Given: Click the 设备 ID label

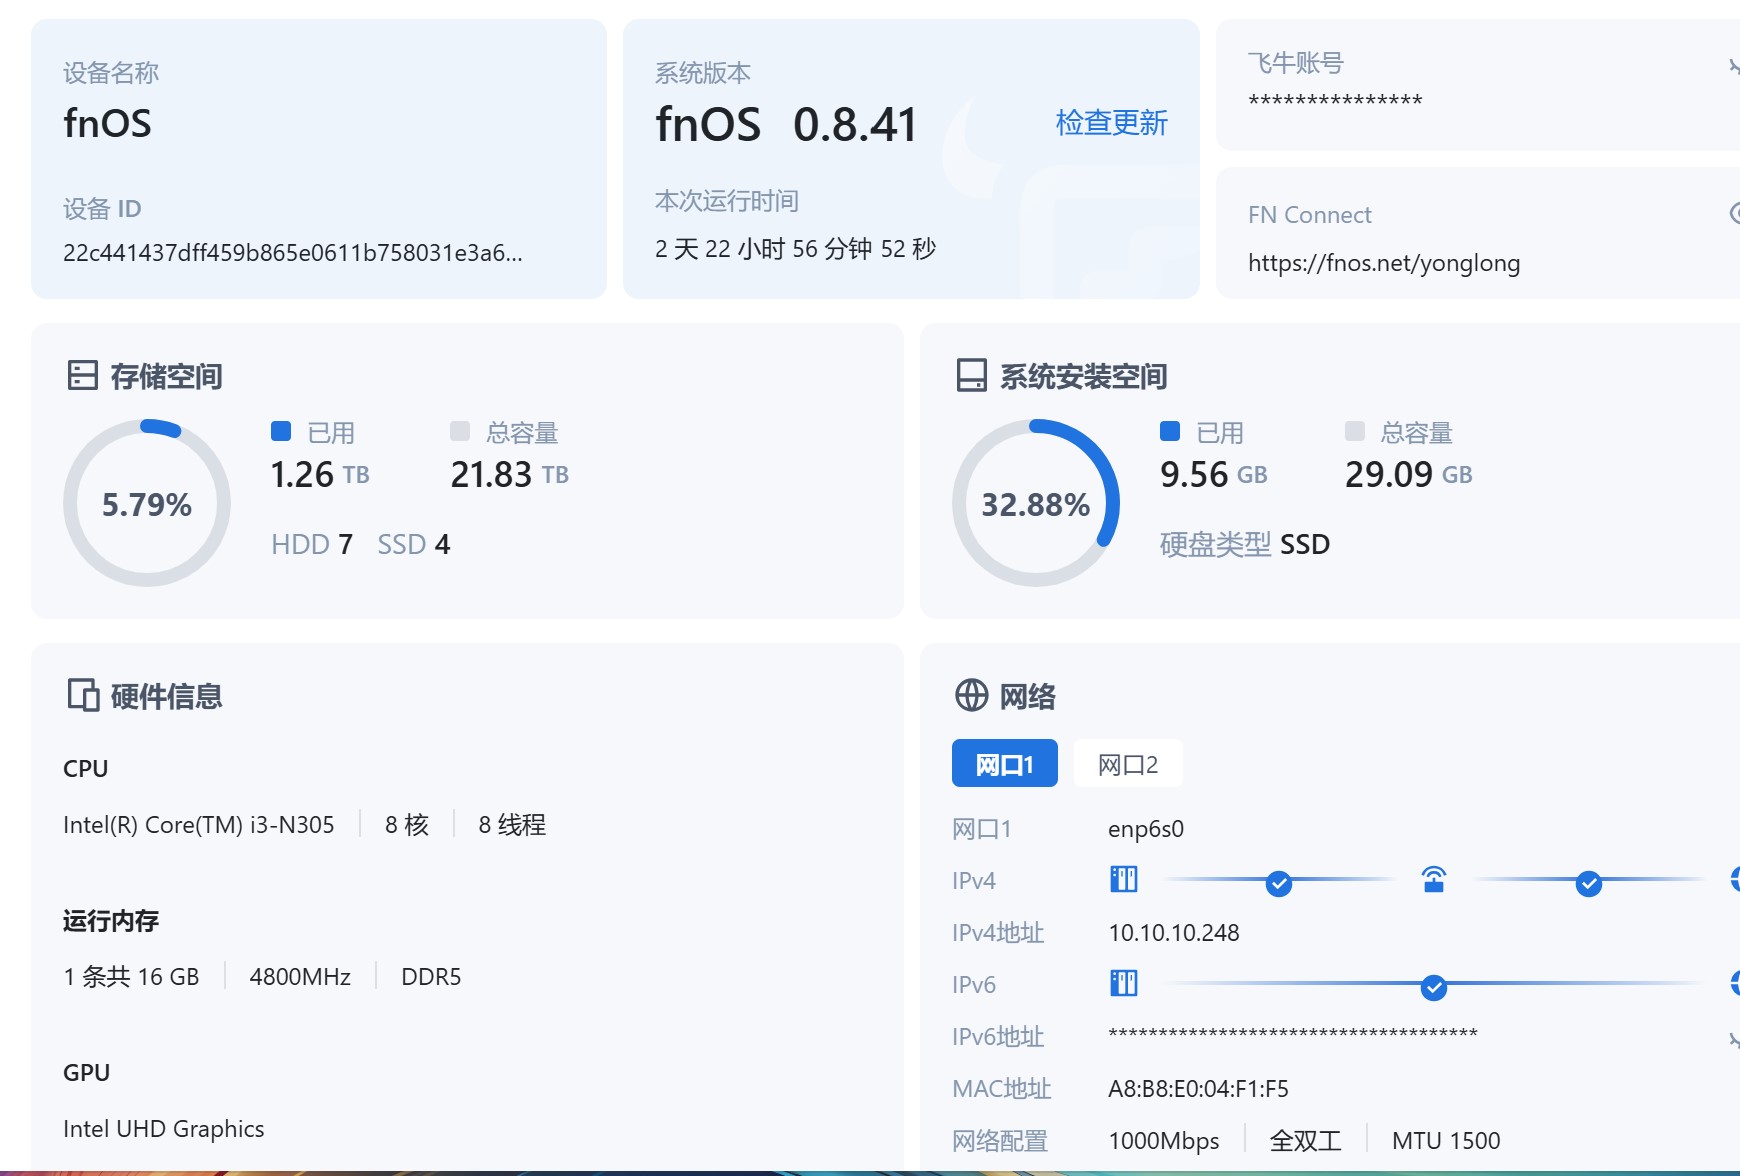Looking at the screenshot, I should click(102, 209).
